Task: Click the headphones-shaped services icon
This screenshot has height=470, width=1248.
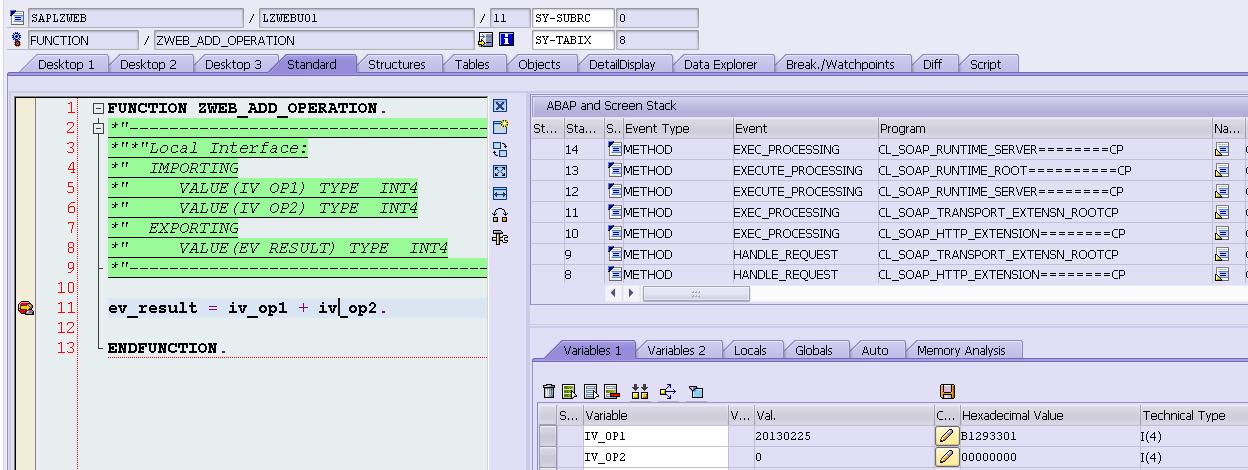Action: (500, 215)
